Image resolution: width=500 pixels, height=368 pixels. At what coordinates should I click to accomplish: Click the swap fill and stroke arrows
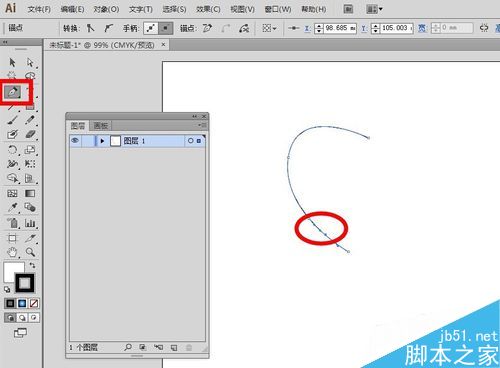[x=32, y=265]
